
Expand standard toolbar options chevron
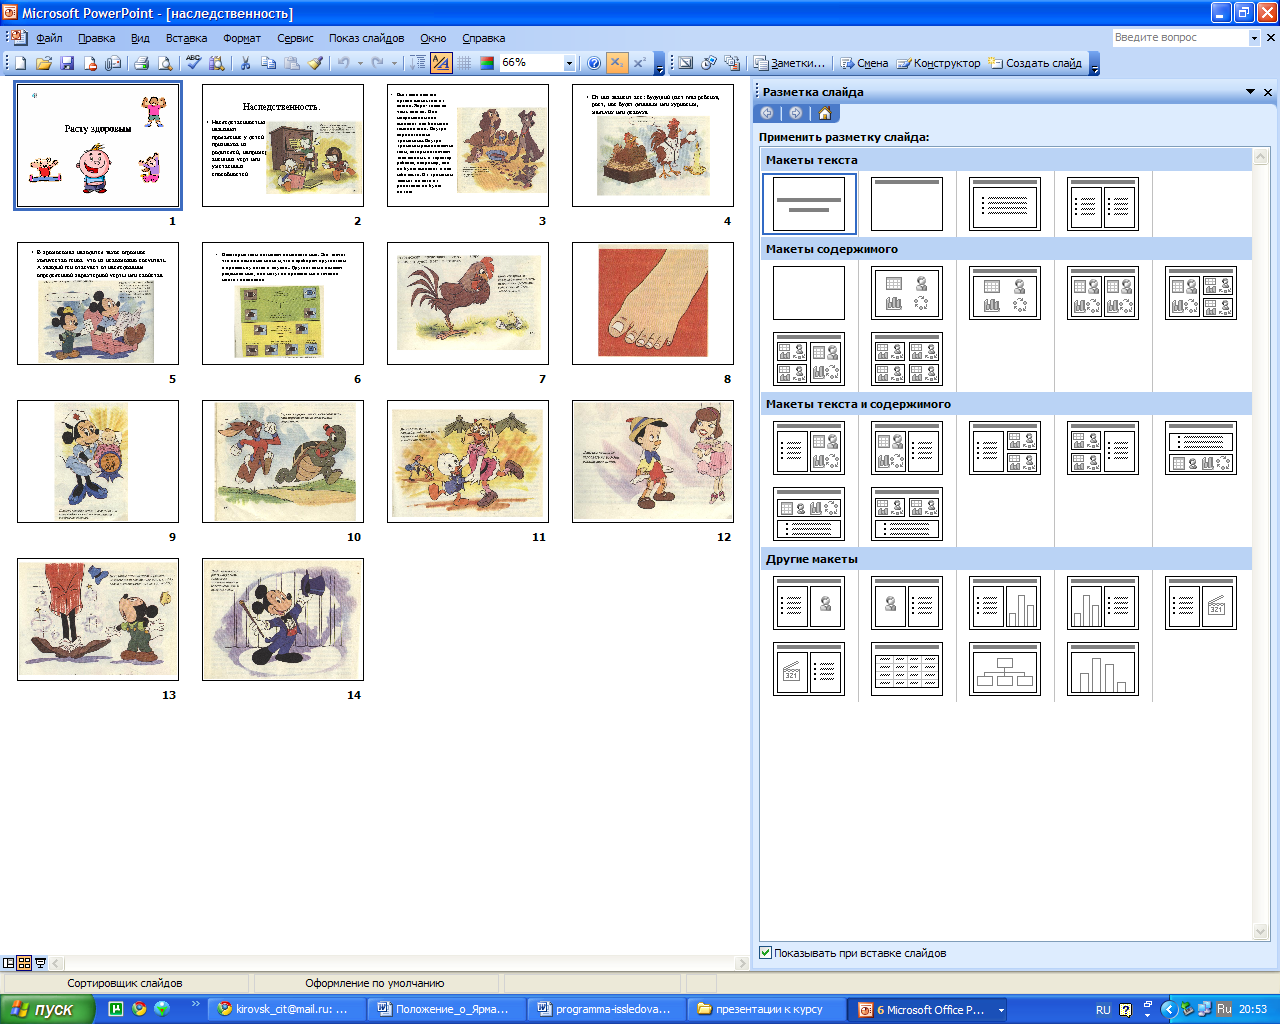[x=659, y=64]
